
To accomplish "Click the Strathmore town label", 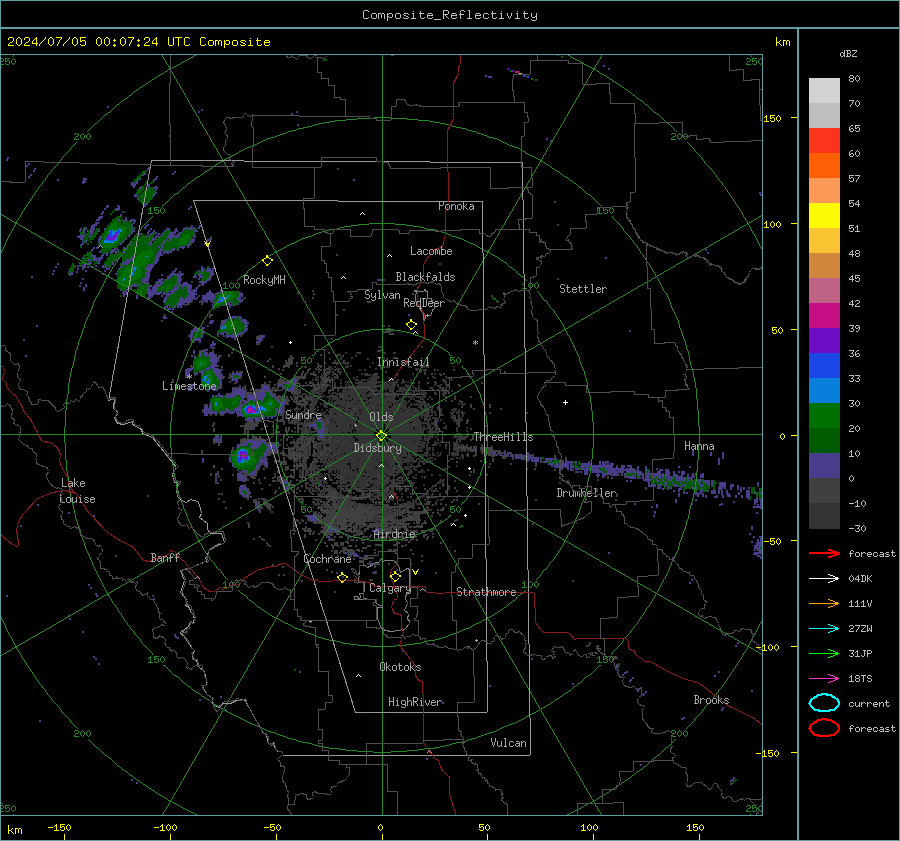I will click(x=486, y=592).
